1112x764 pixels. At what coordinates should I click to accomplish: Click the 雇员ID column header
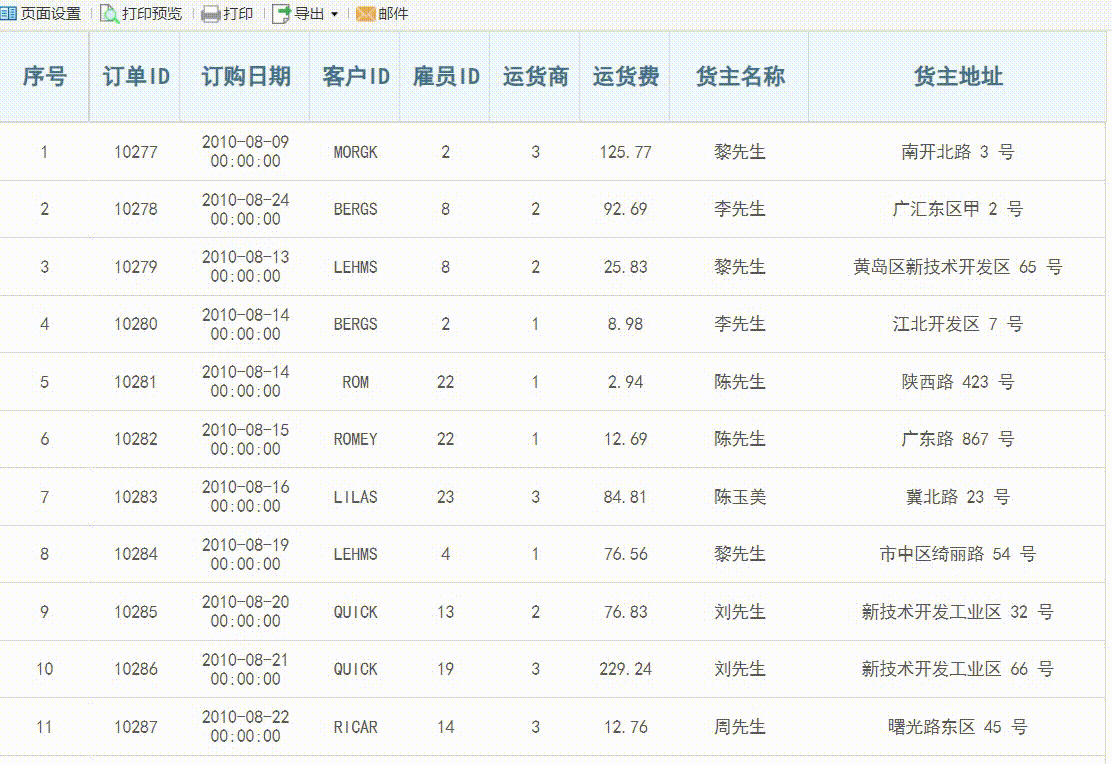coord(445,77)
